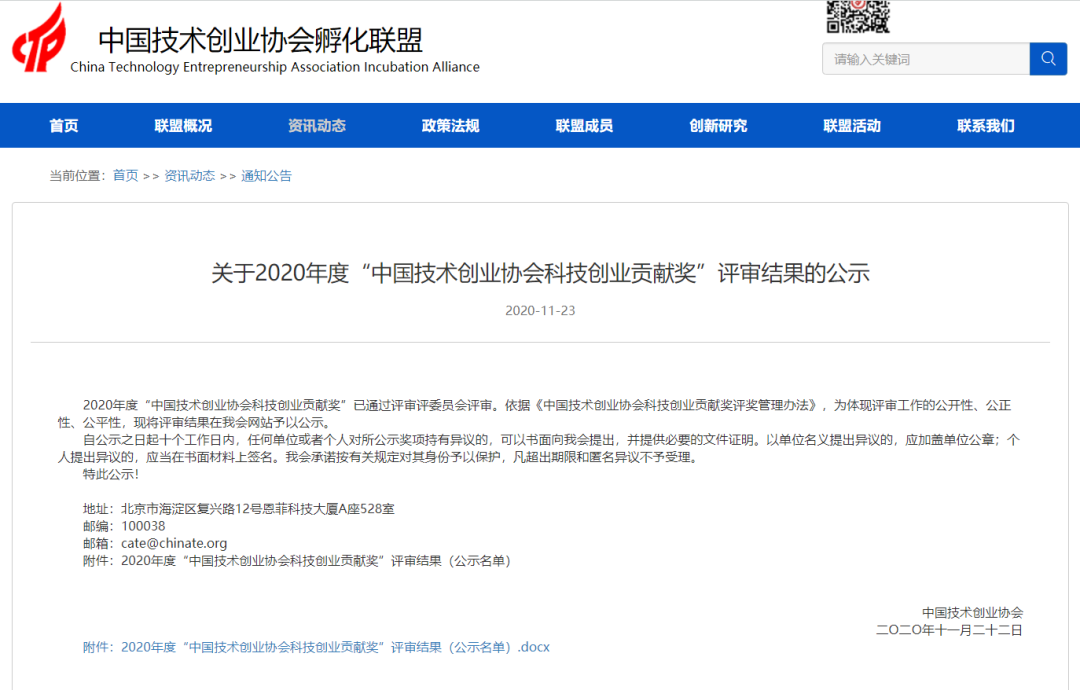Open 联盟活动 from the navigation bar

coord(852,126)
